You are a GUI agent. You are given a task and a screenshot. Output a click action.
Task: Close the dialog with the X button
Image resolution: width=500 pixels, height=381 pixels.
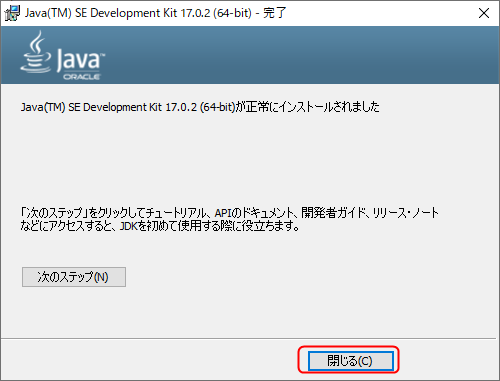tap(484, 13)
